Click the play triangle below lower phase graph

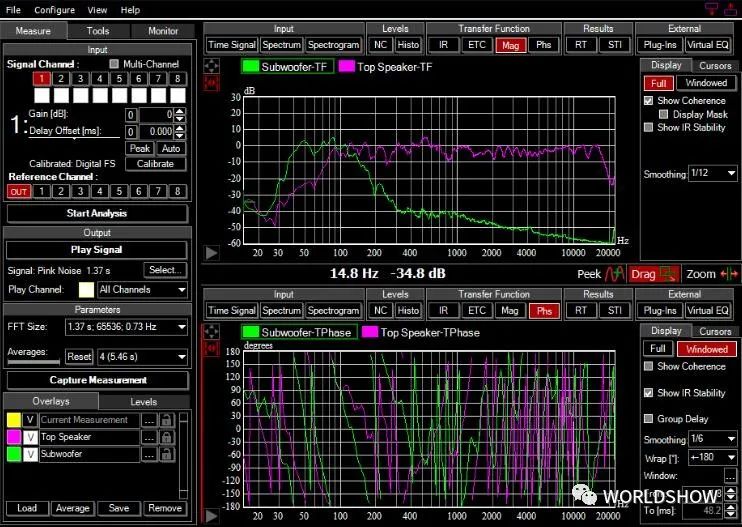[212, 516]
